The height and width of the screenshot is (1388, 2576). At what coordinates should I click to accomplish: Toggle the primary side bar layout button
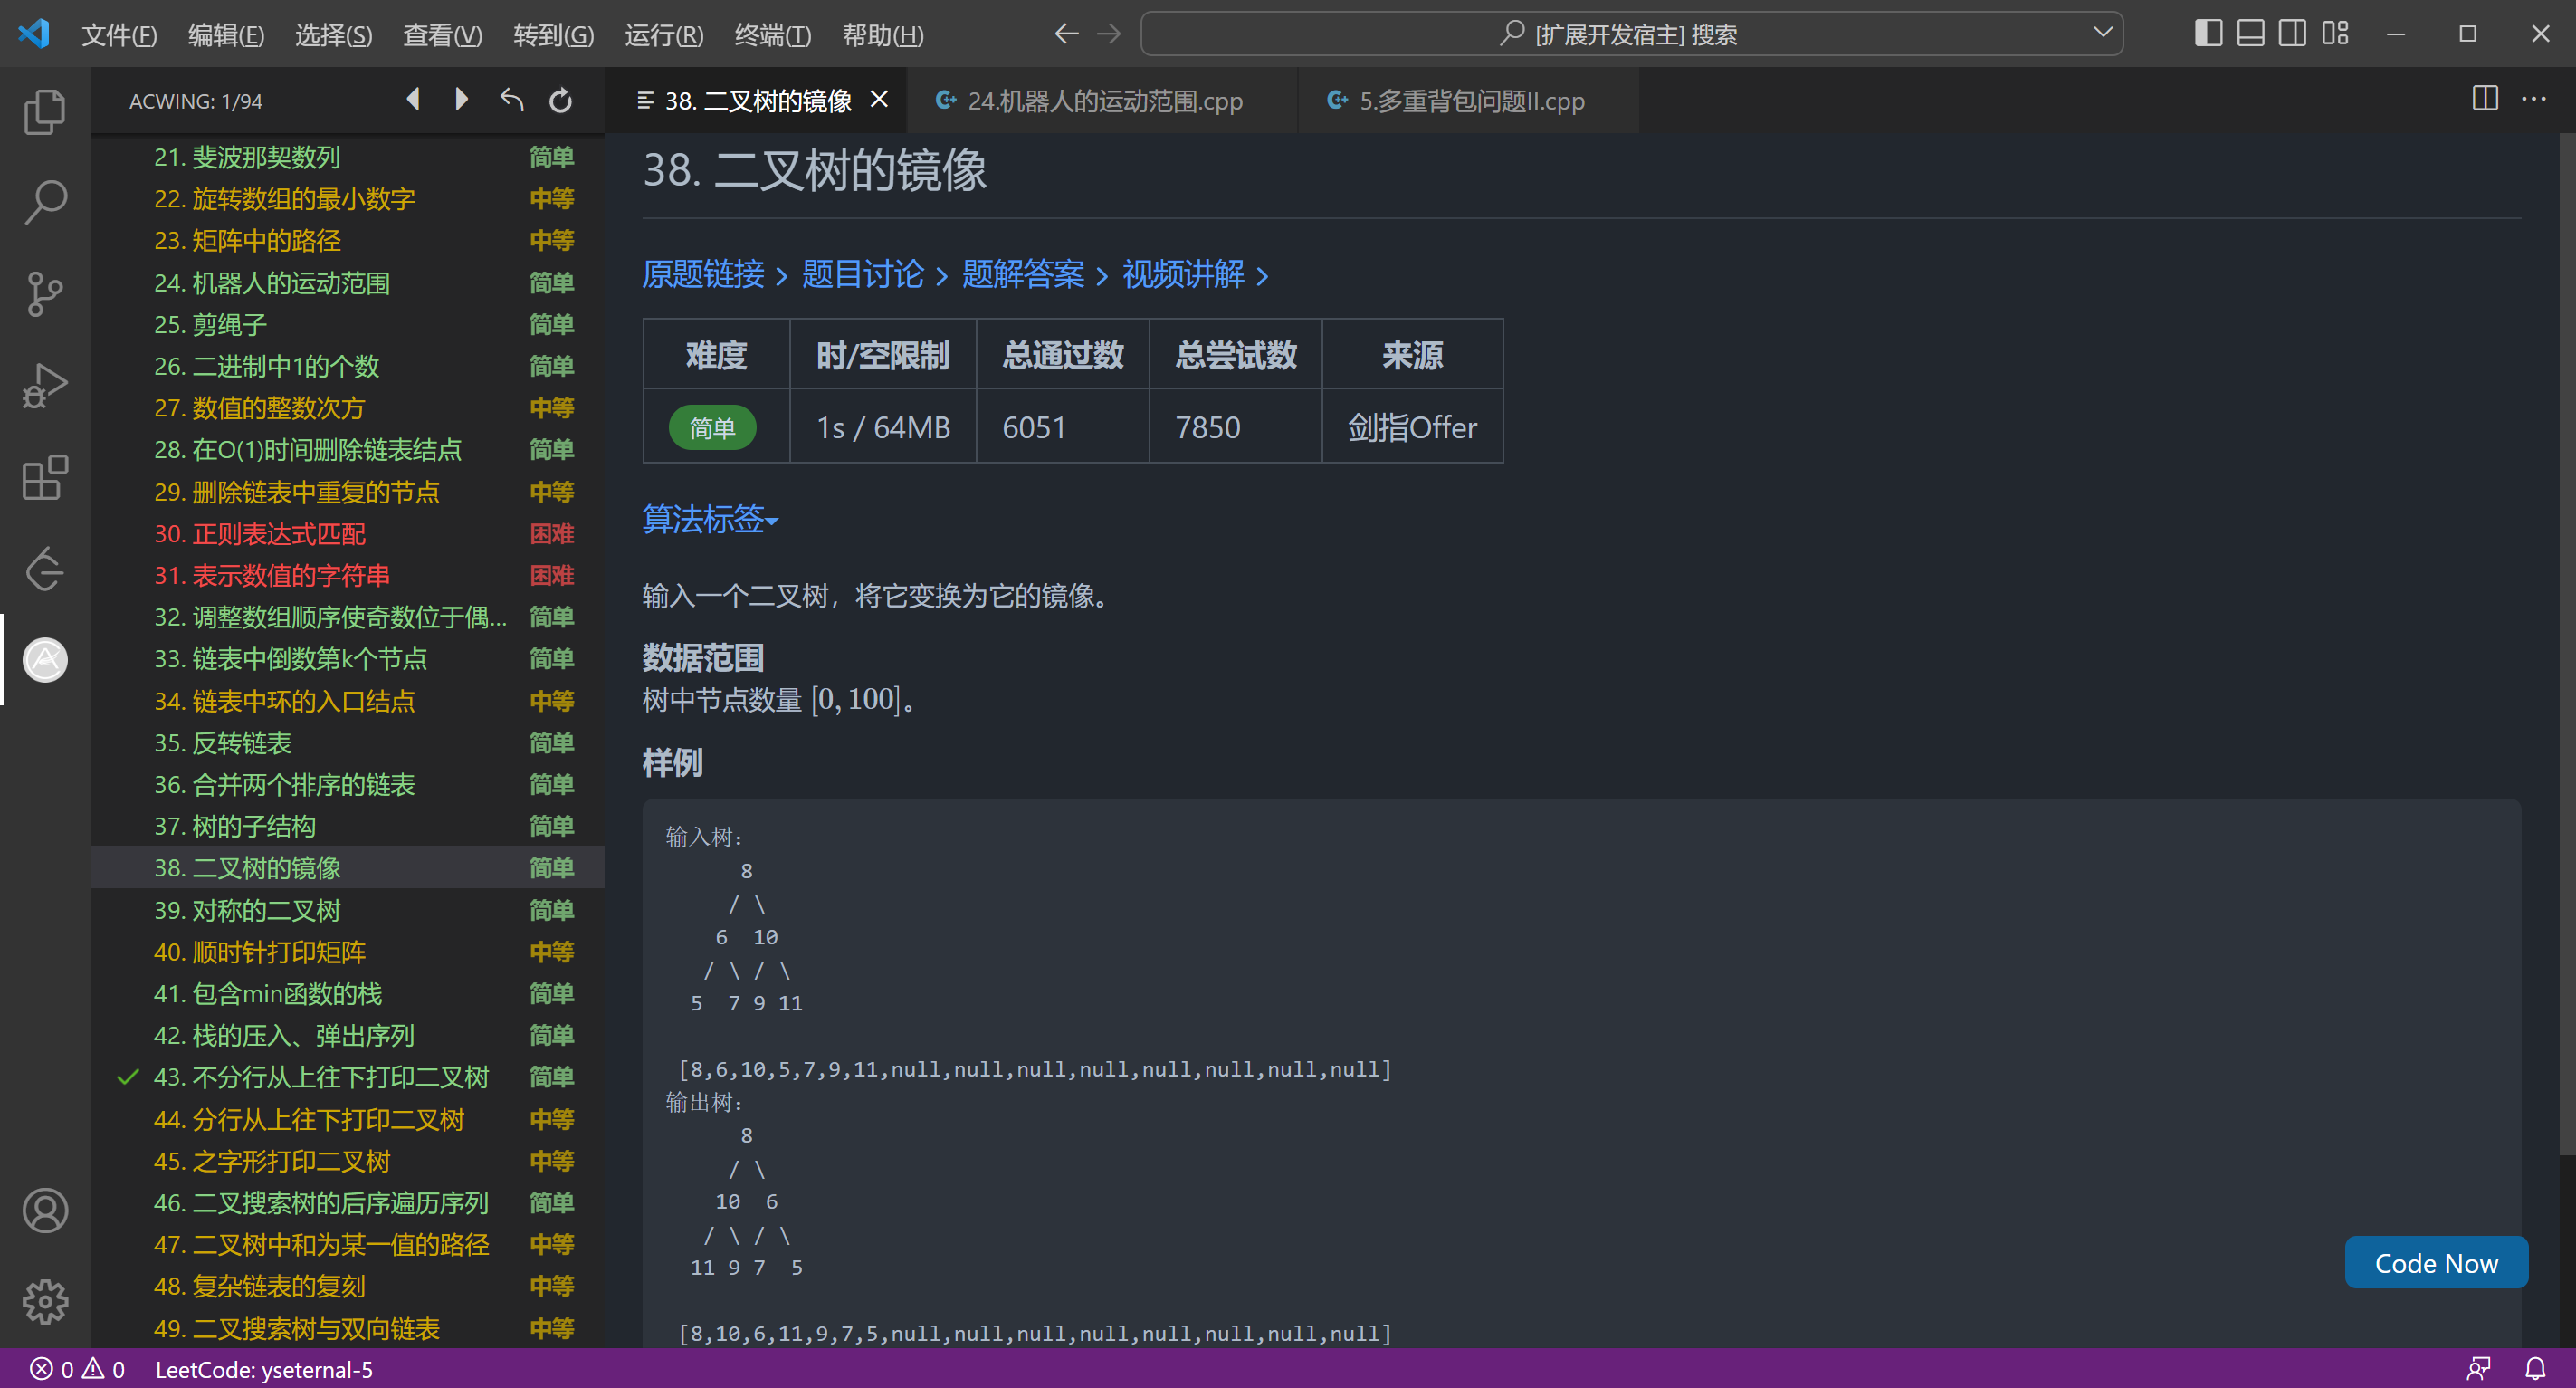coord(2208,34)
